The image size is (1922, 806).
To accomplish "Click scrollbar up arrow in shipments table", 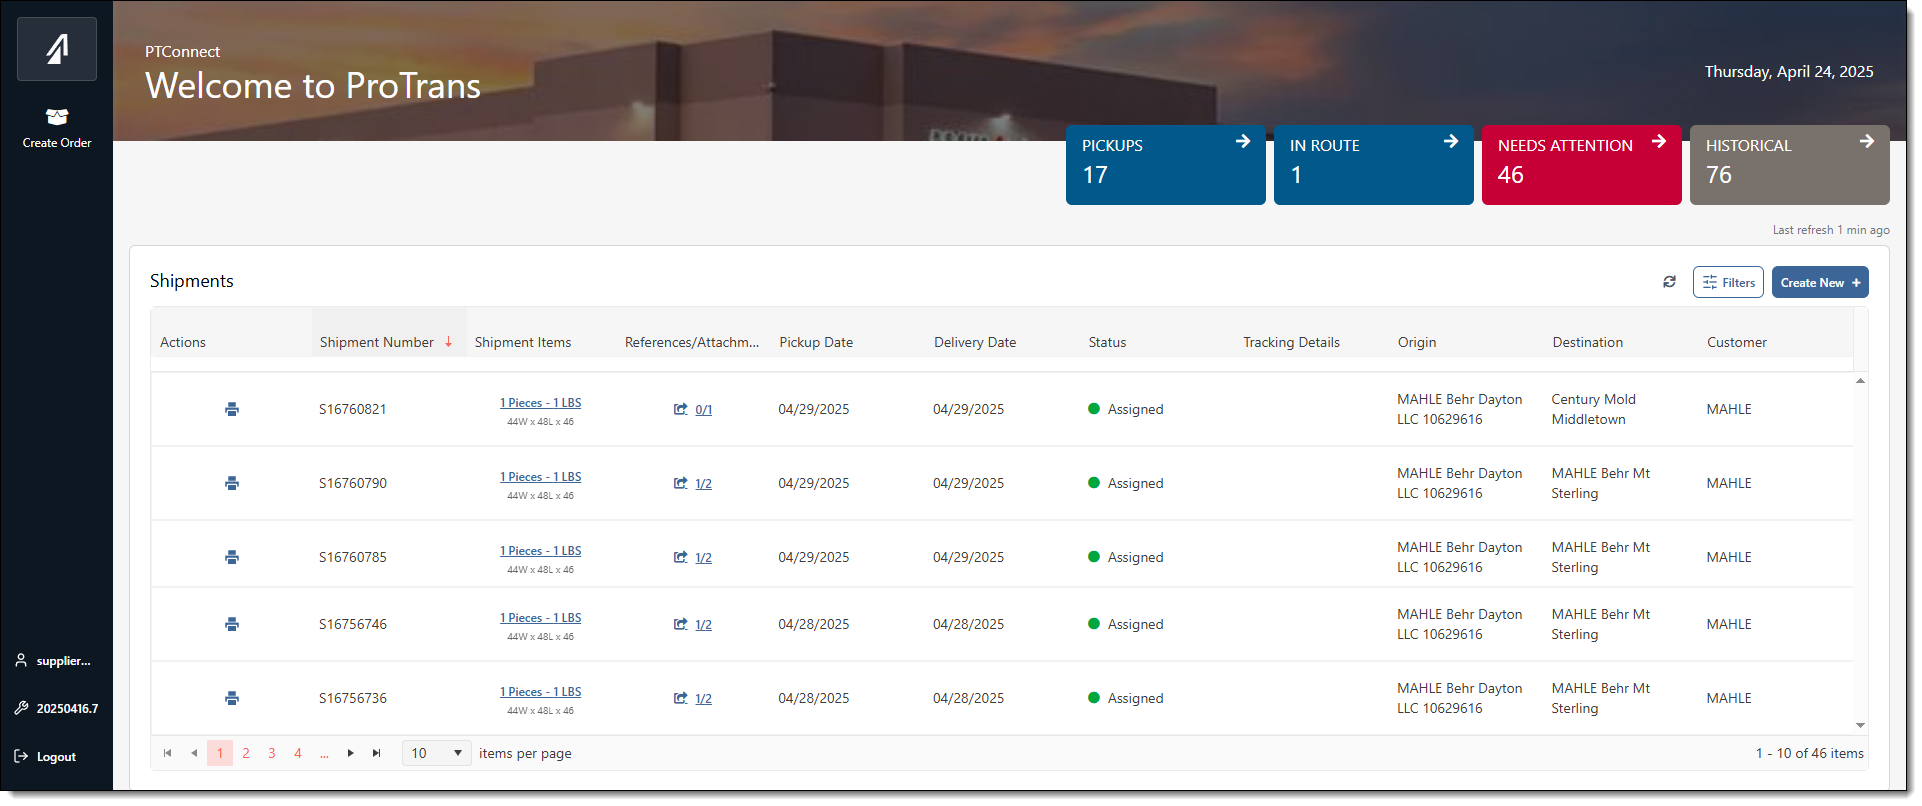I will pos(1860,381).
